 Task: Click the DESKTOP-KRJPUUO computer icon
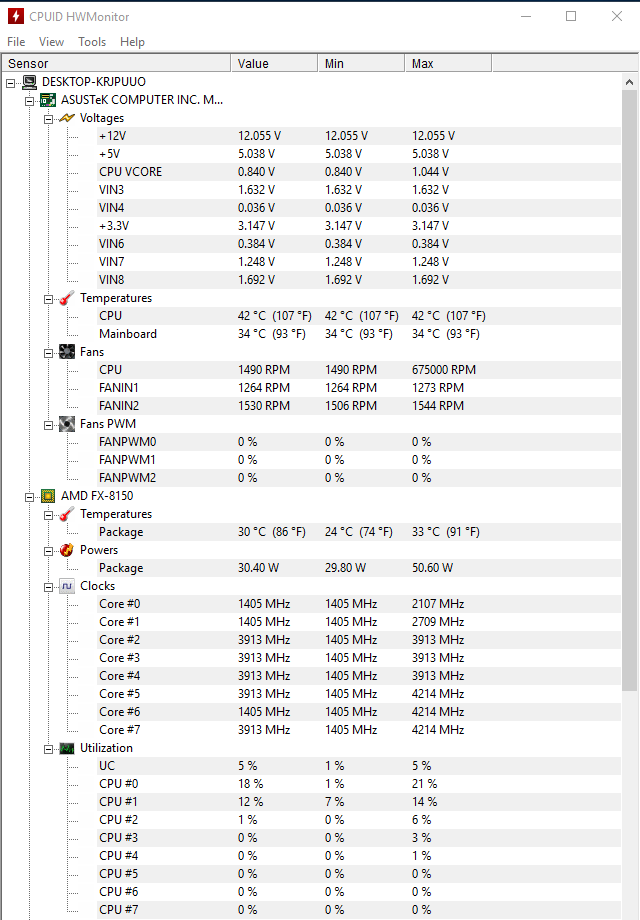pos(29,82)
